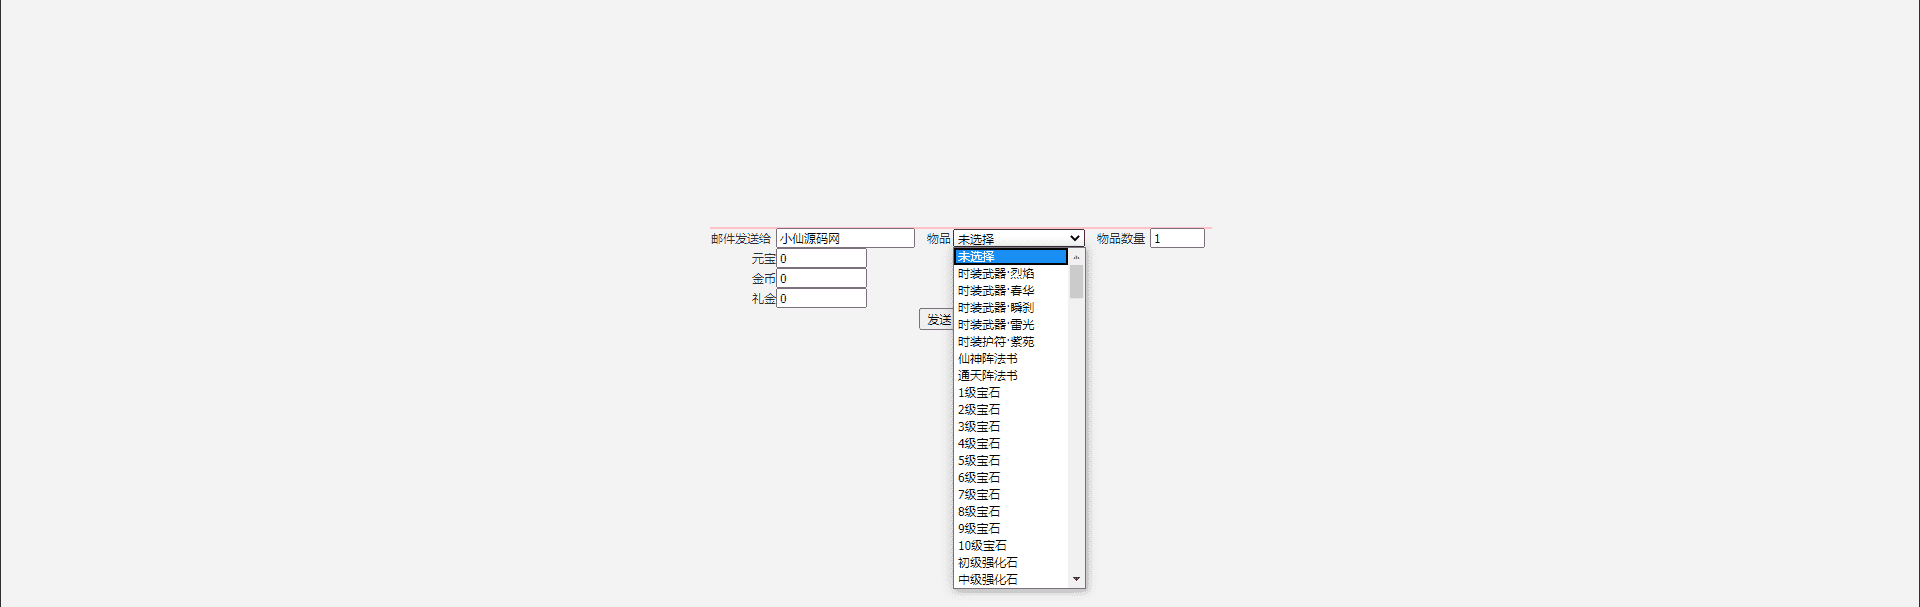Pick the 4级宝石 option
This screenshot has height=607, width=1920.
click(1011, 444)
